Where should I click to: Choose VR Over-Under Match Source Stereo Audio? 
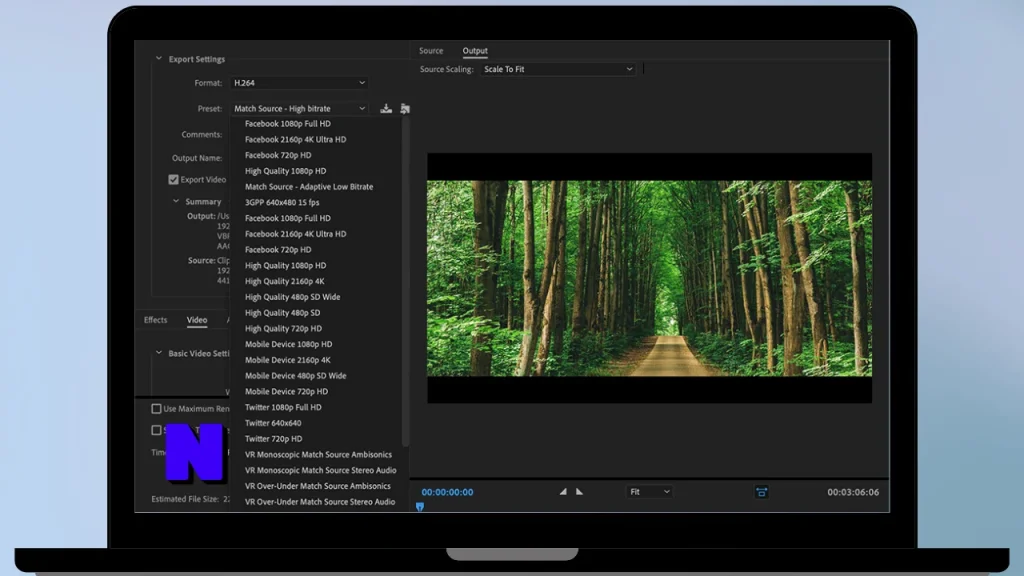[x=319, y=502]
